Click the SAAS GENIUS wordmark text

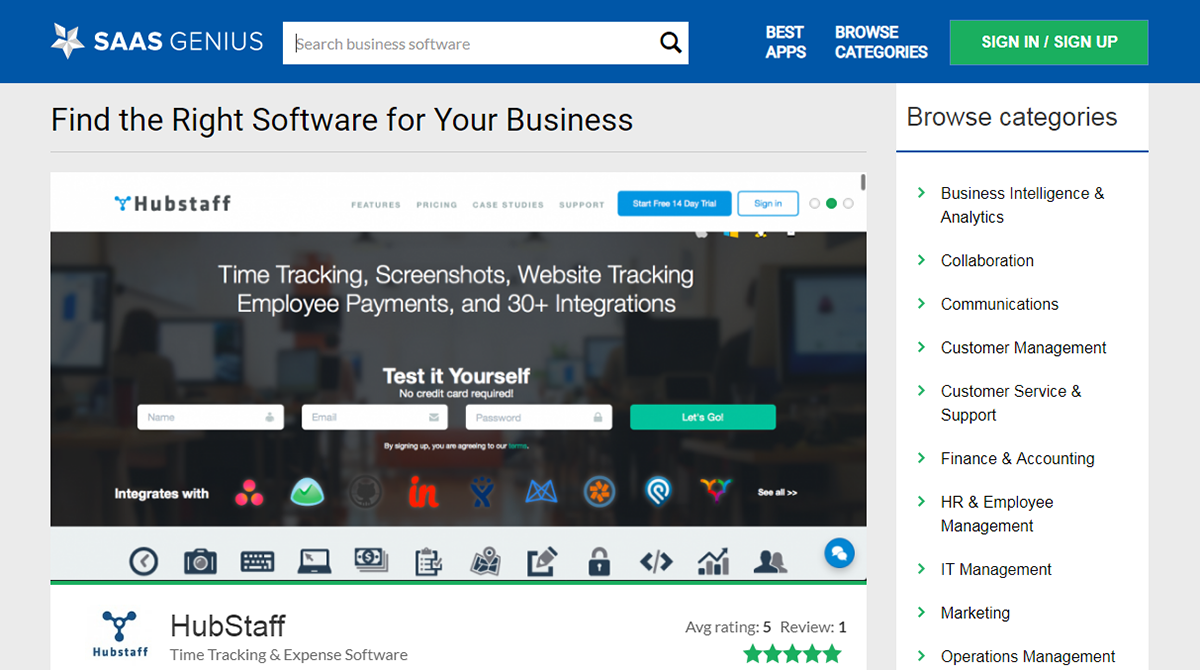coord(178,41)
